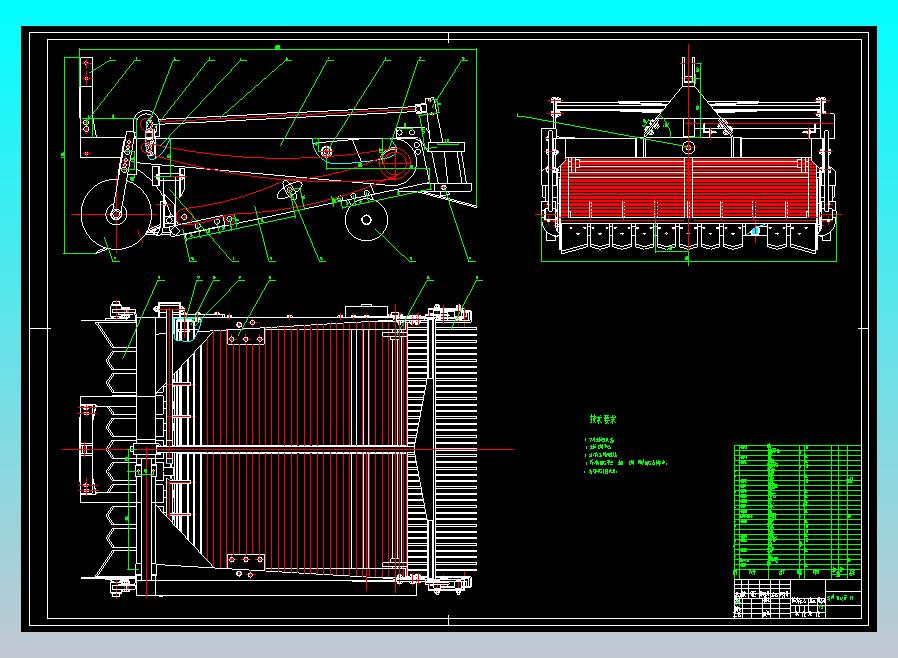
Task: Click the technical requirements notes paragraph
Action: (x=627, y=455)
